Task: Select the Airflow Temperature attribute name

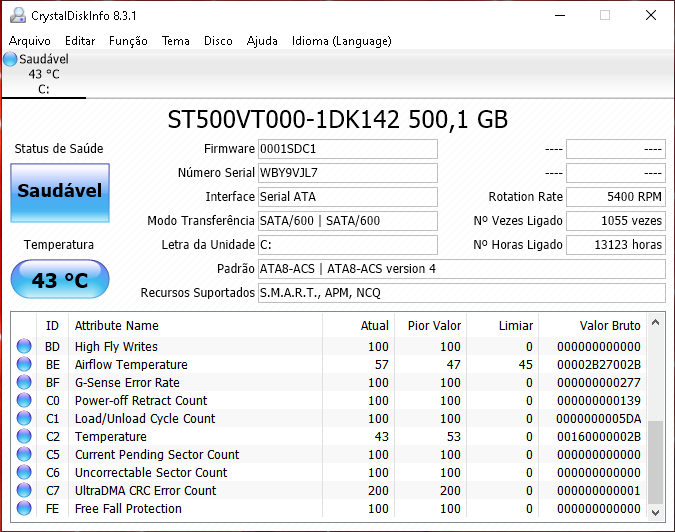Action: click(x=131, y=365)
